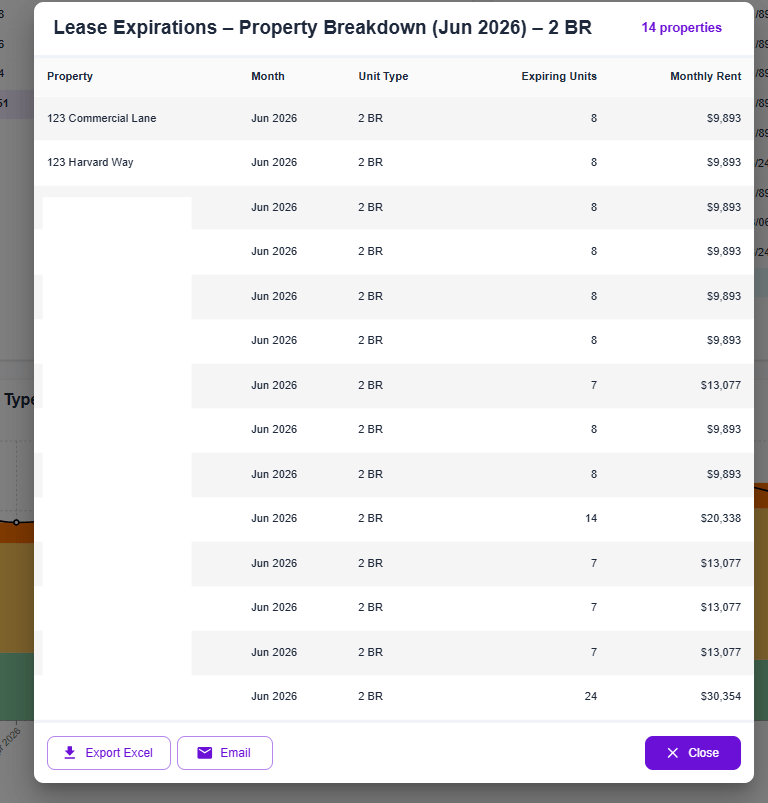768x803 pixels.
Task: Click the cell showing 24 expiring units
Action: pos(590,696)
